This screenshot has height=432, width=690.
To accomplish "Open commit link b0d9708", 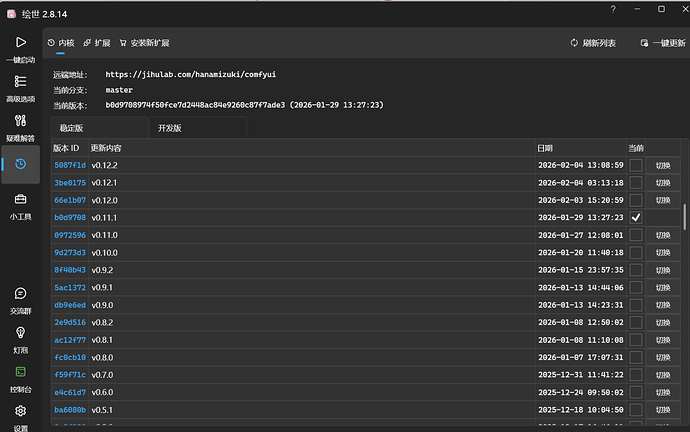I will [70, 218].
